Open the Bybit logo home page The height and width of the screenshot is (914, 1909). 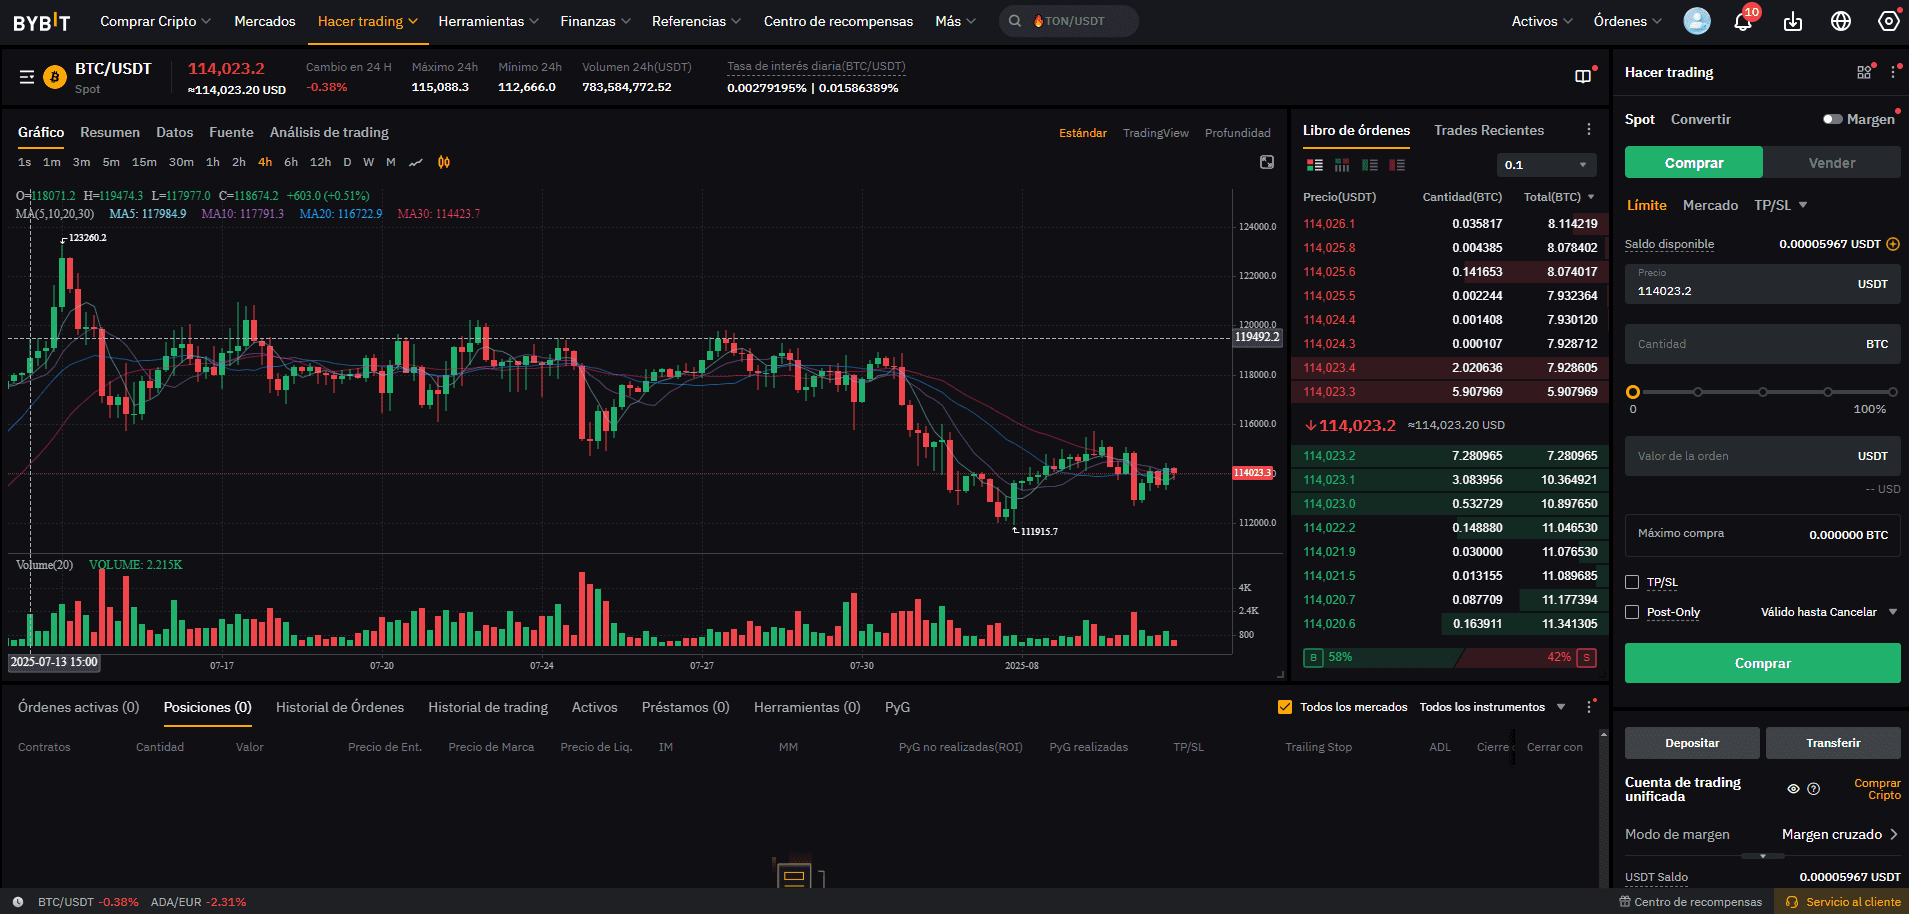41,21
